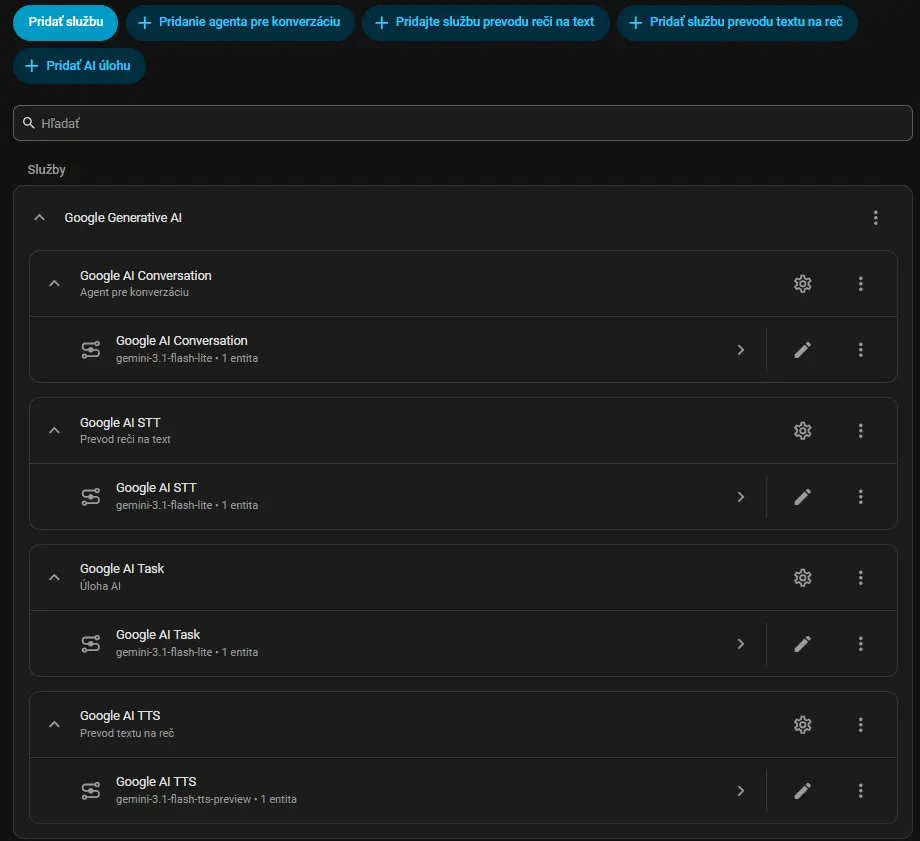
Task: Click the Prevod textu na reč subtitle
Action: pos(127,733)
